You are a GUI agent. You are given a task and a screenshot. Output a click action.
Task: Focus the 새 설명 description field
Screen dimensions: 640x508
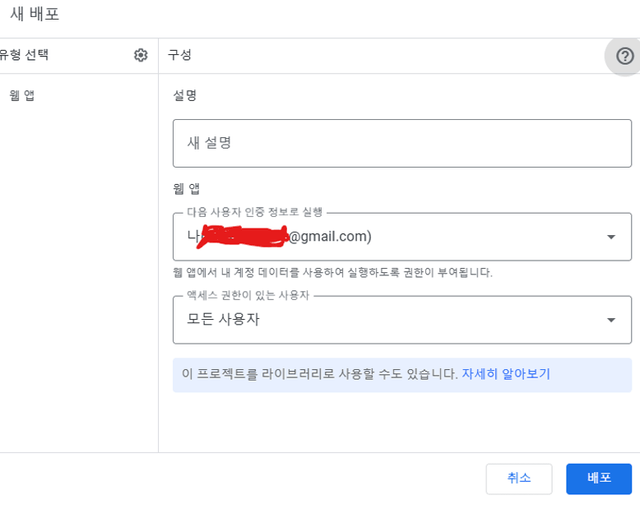coord(402,143)
